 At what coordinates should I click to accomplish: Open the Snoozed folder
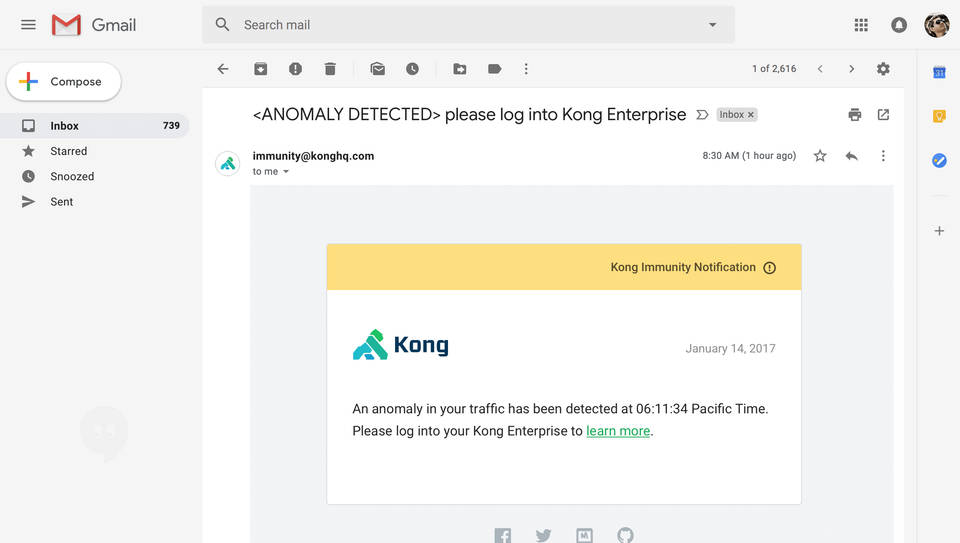coord(72,176)
